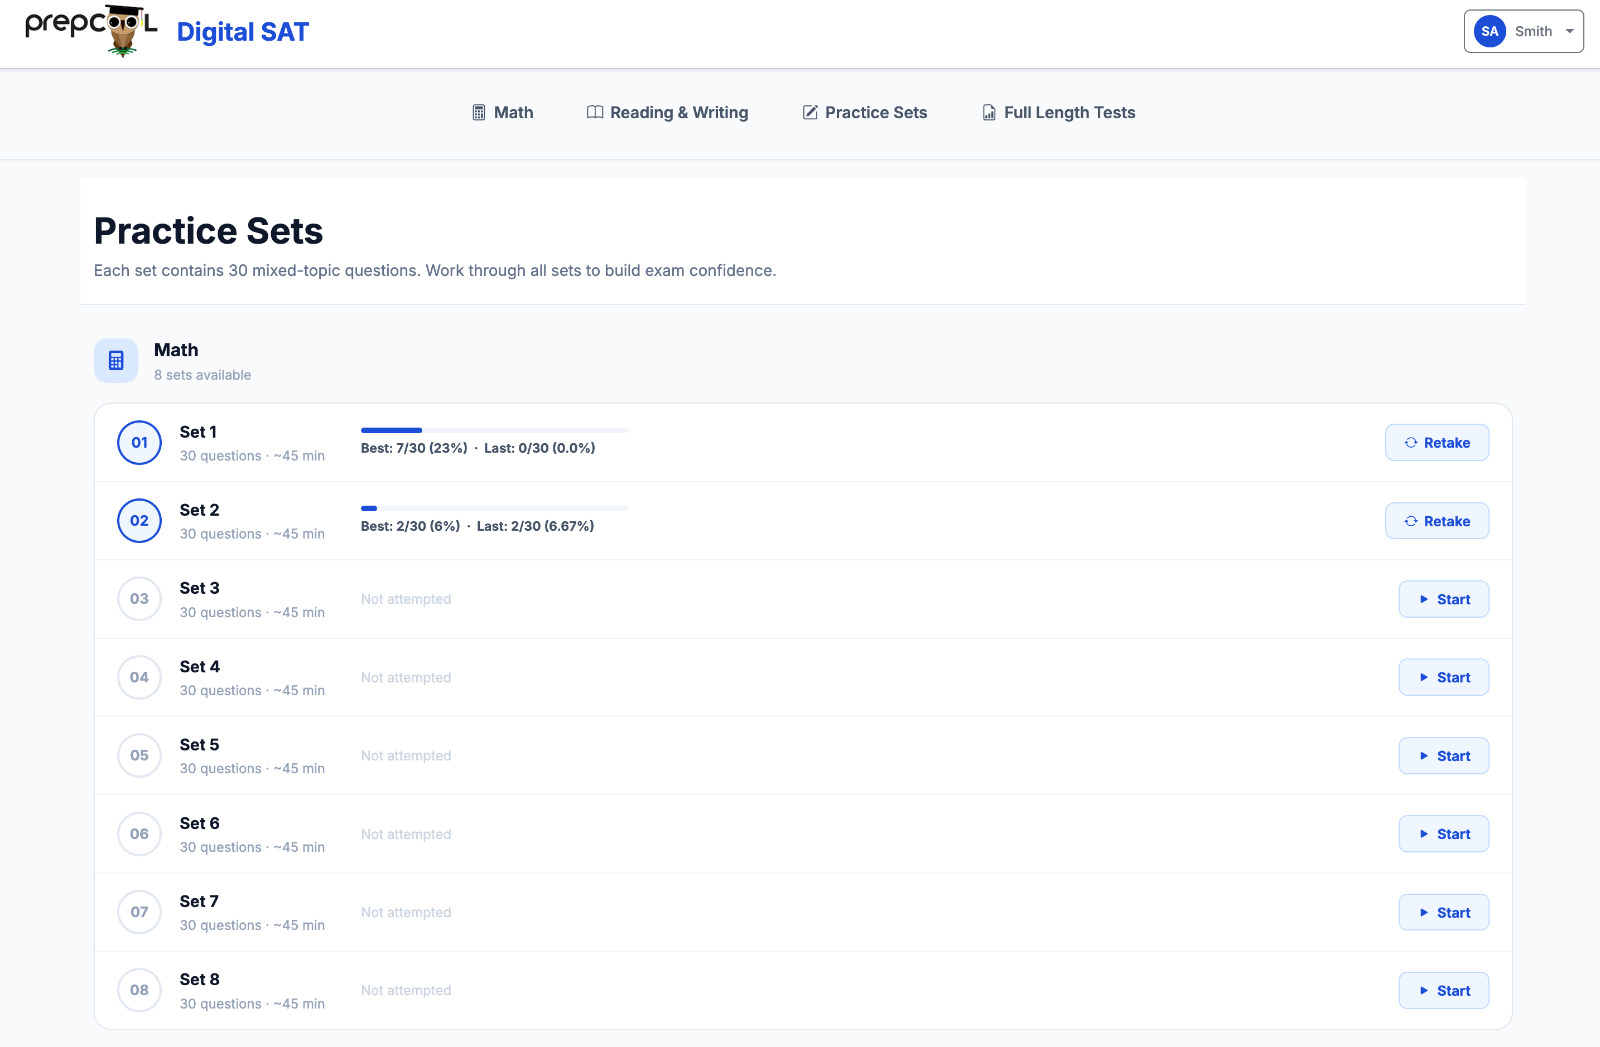Click the play triangle icon for Set 3
This screenshot has width=1600, height=1047.
(x=1424, y=599)
